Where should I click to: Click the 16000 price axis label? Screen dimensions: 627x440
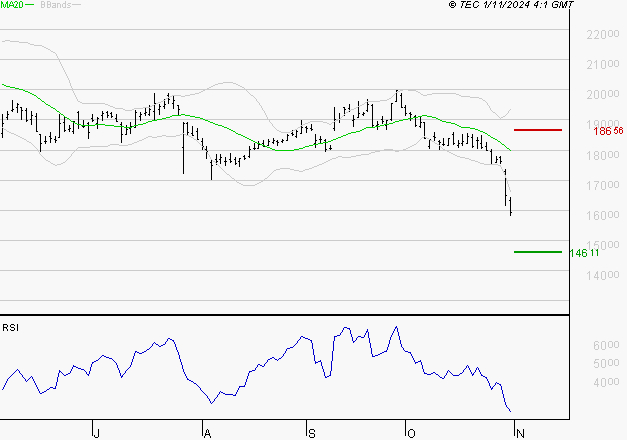(x=603, y=215)
